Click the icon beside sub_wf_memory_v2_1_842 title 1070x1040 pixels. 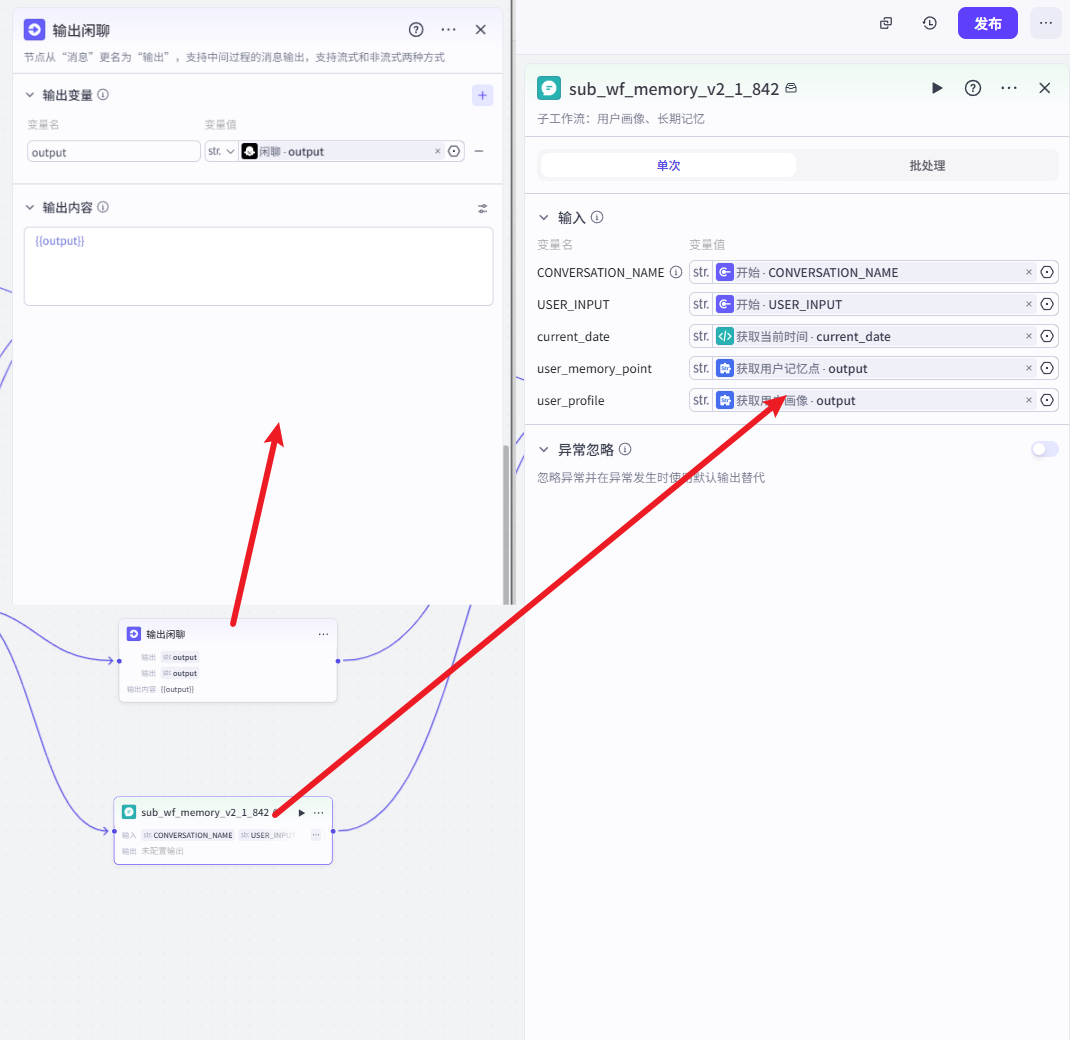click(x=791, y=88)
